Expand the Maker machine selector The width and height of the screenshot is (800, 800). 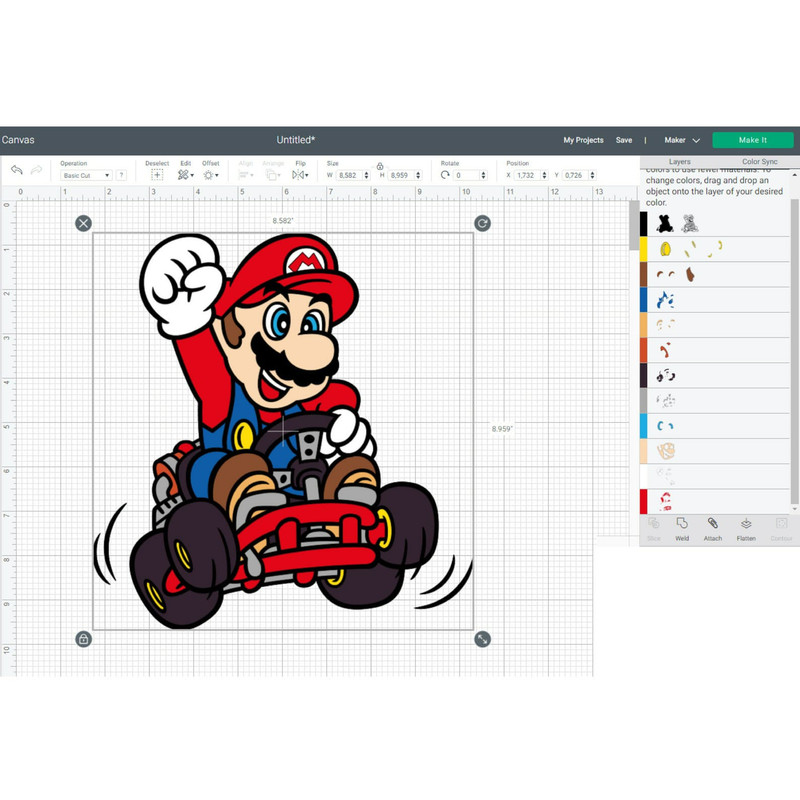pyautogui.click(x=682, y=141)
